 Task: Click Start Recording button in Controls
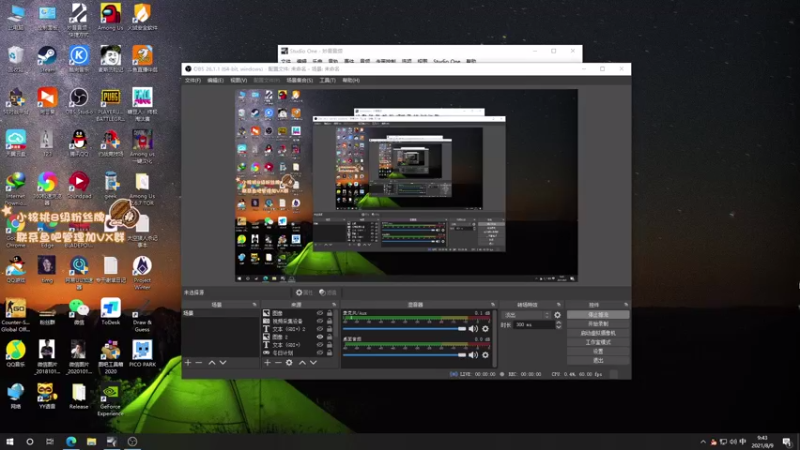click(598, 324)
